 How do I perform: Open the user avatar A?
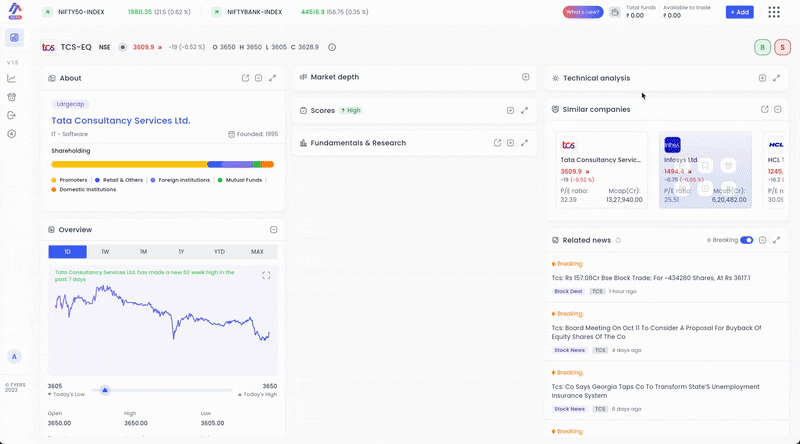(x=14, y=357)
